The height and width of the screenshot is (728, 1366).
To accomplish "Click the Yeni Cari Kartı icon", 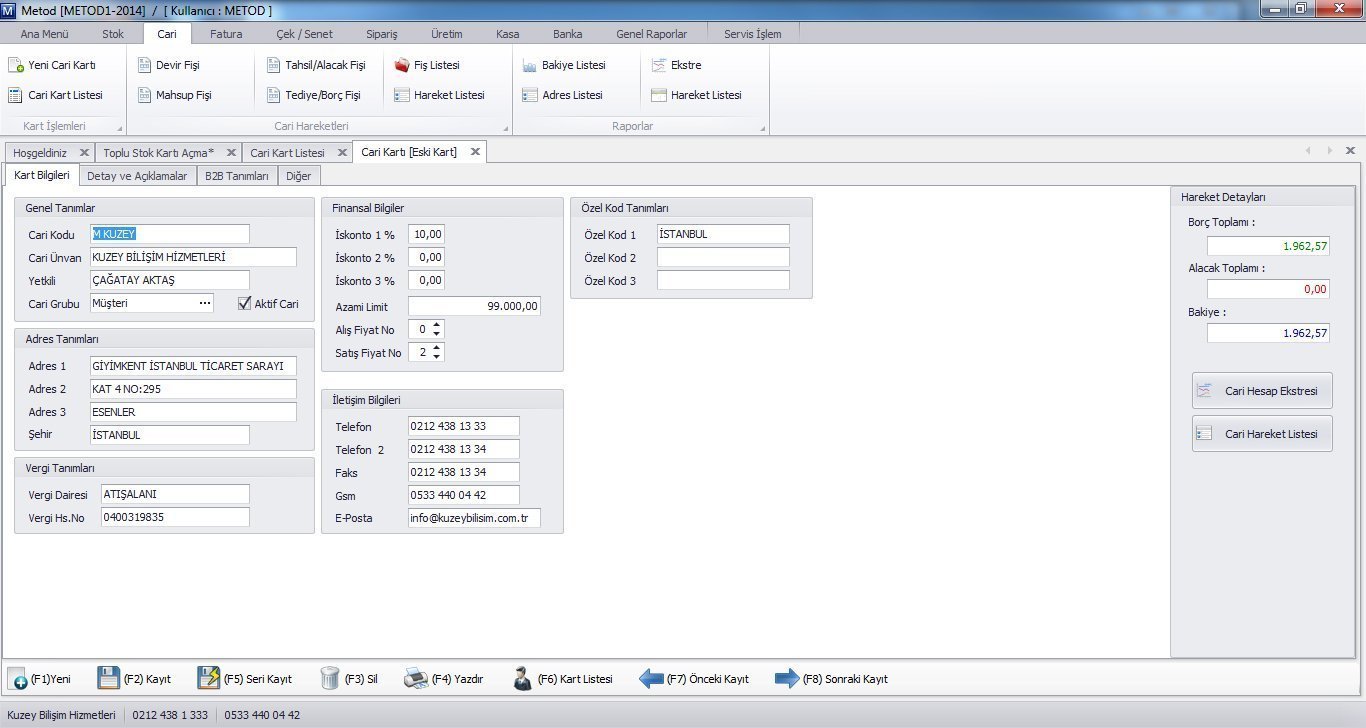I will point(15,65).
